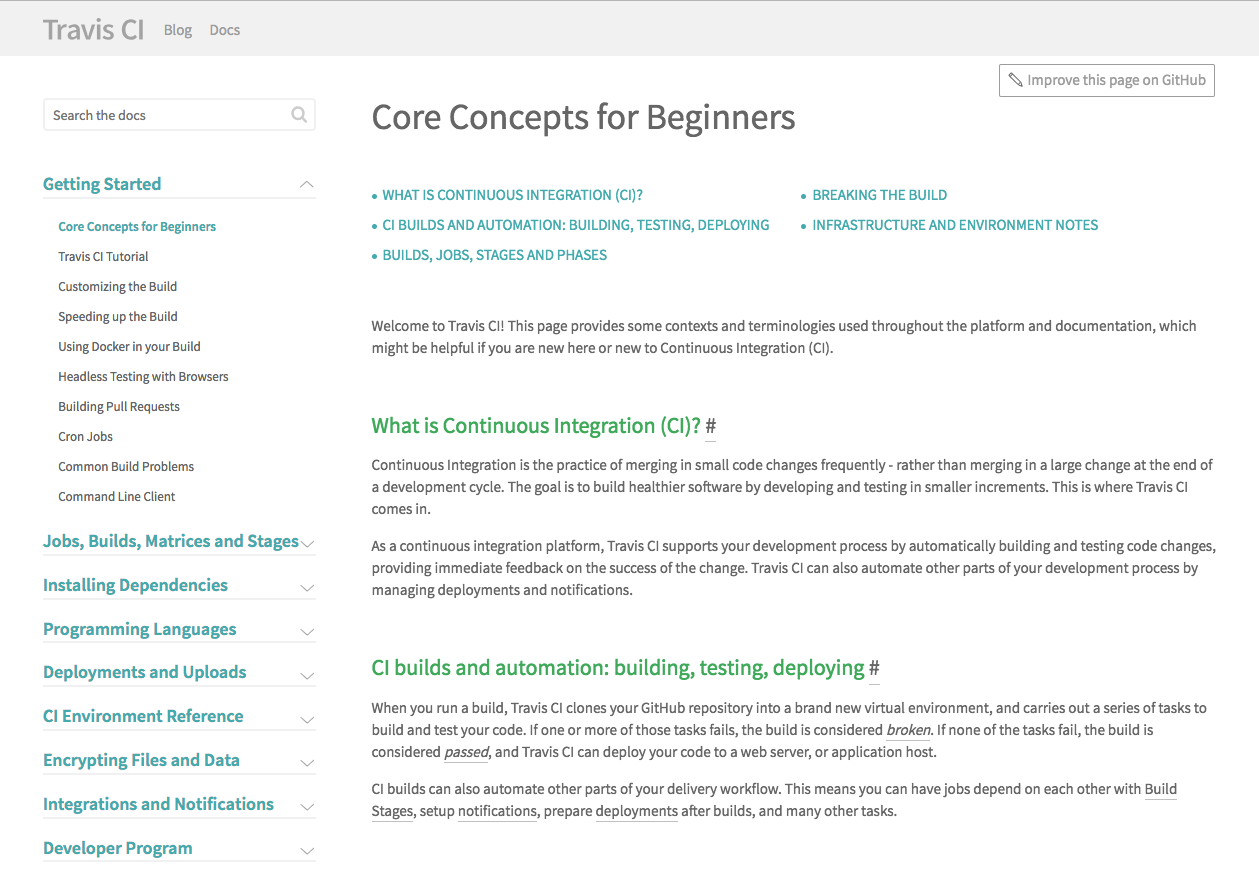Open the CI Environment Reference heading
This screenshot has width=1259, height=873.
(x=143, y=716)
